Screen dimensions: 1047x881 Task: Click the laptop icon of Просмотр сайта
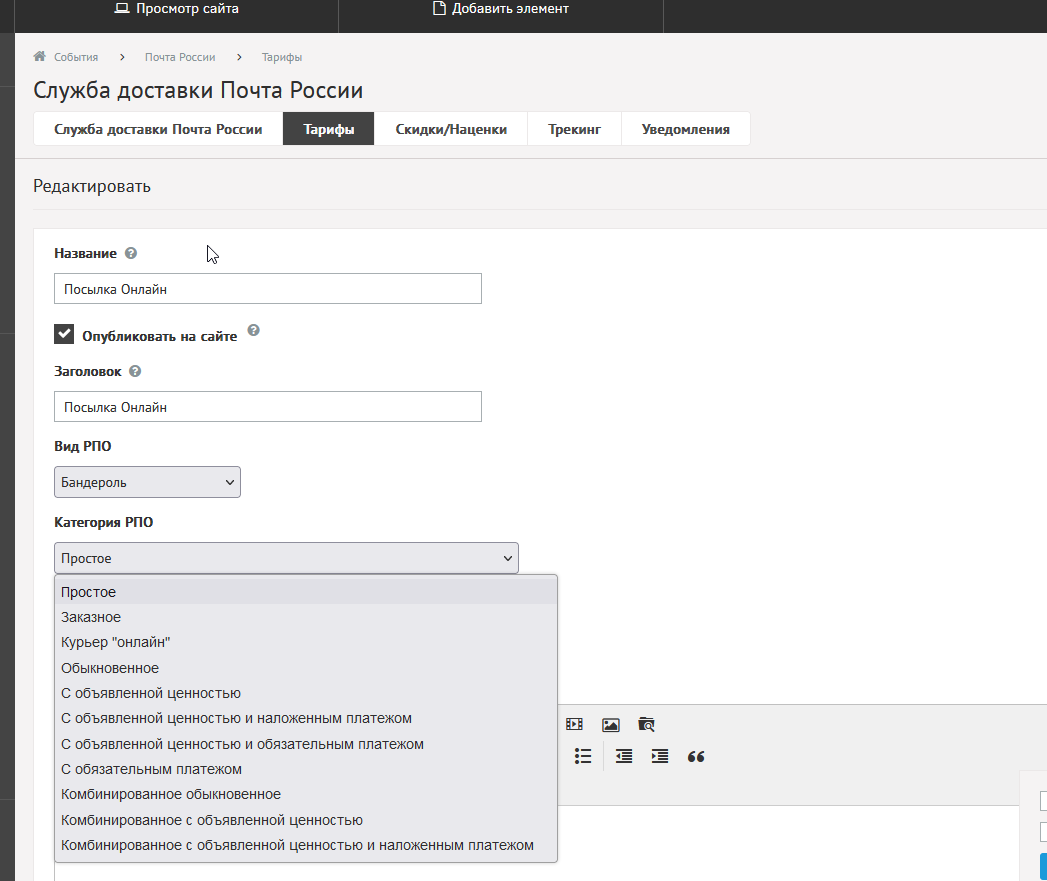(x=122, y=9)
